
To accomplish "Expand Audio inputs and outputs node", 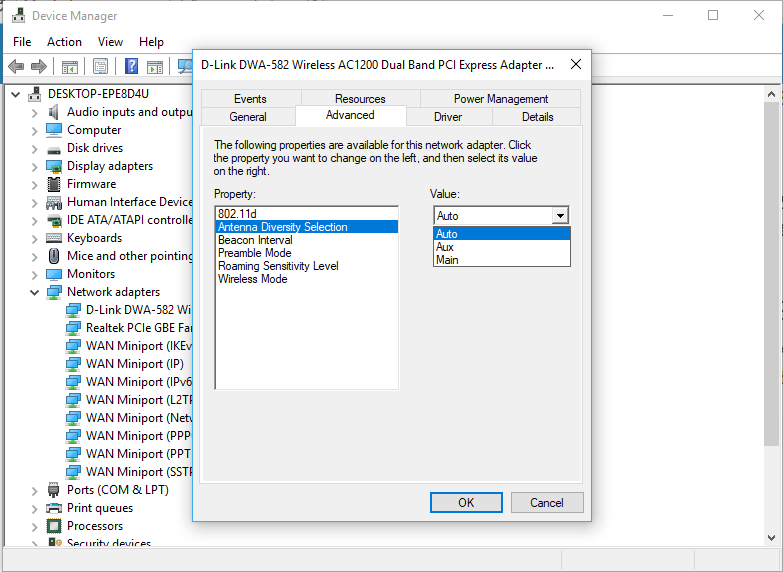I will pyautogui.click(x=34, y=113).
